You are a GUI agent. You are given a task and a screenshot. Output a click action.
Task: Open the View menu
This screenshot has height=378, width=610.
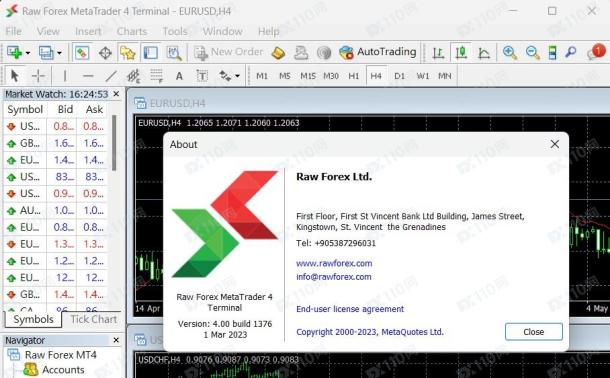pyautogui.click(x=48, y=31)
